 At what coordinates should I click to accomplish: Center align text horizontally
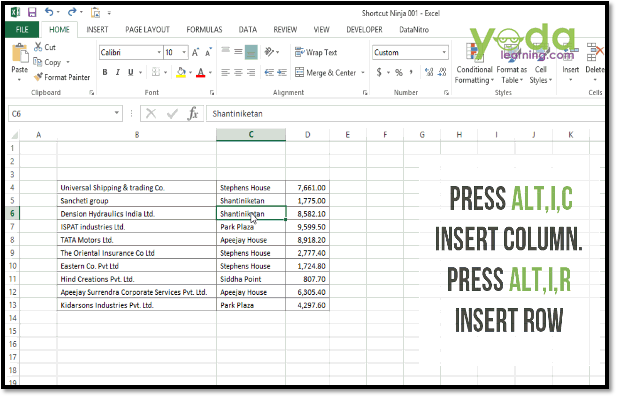click(x=238, y=72)
